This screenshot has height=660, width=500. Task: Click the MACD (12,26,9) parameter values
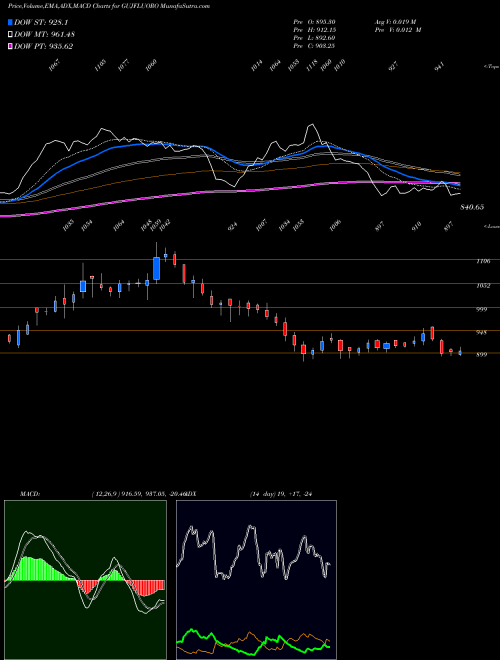click(138, 494)
